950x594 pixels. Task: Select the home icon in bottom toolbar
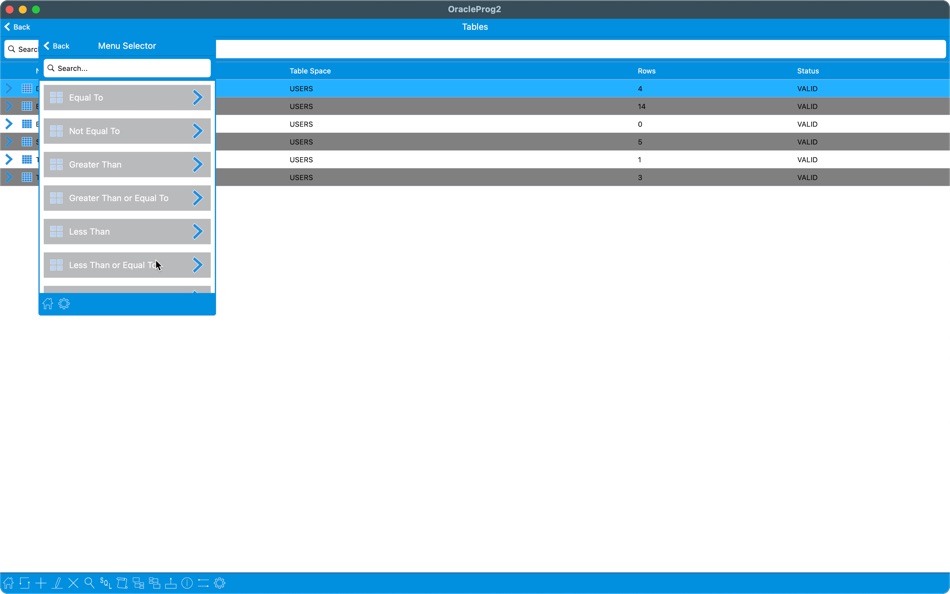click(10, 582)
